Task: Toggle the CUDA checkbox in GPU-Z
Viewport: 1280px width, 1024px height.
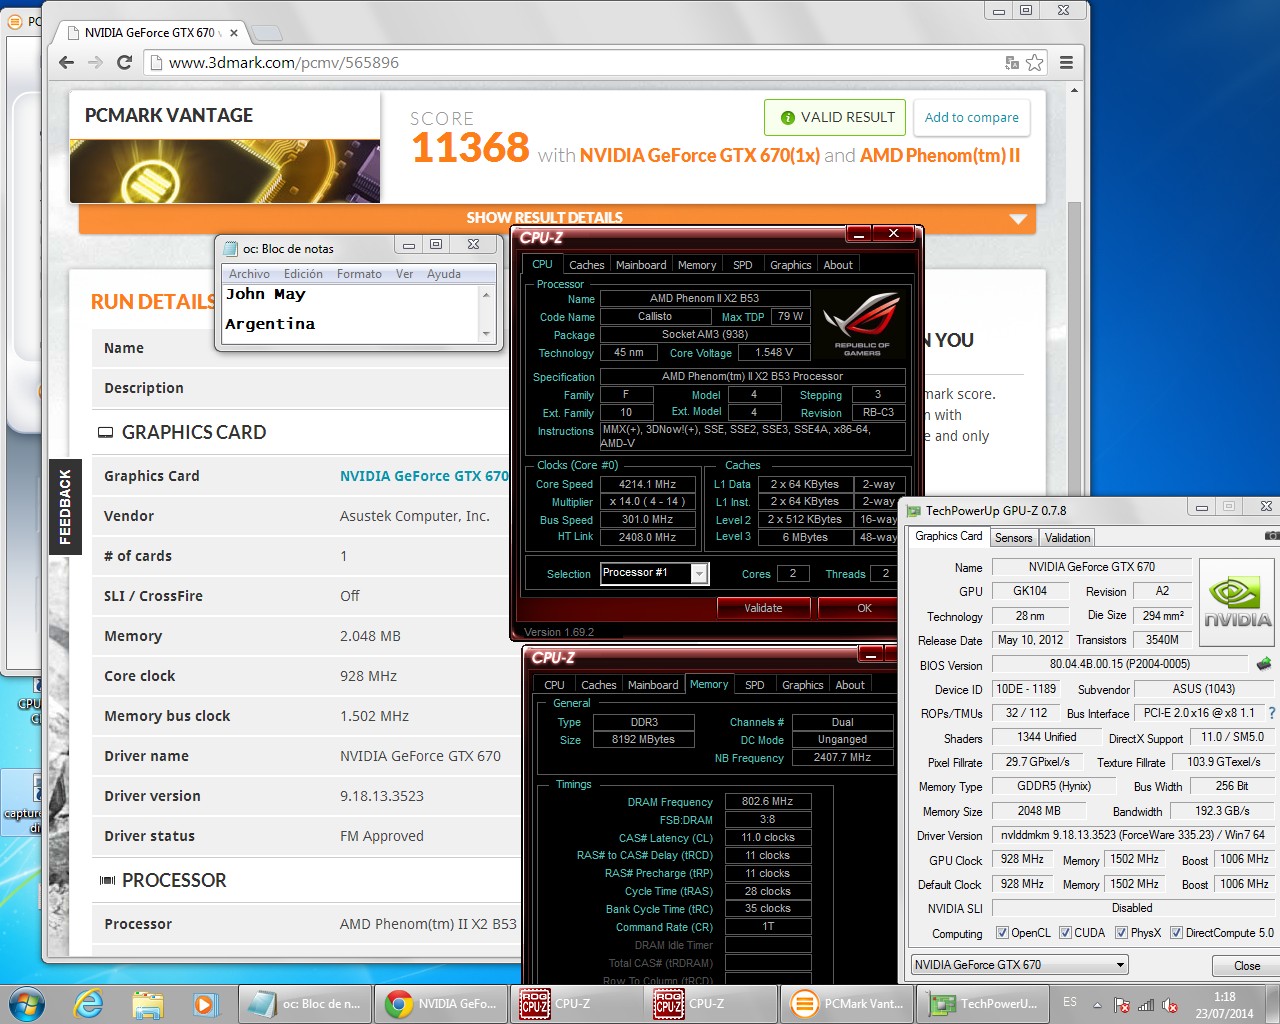Action: [1065, 933]
